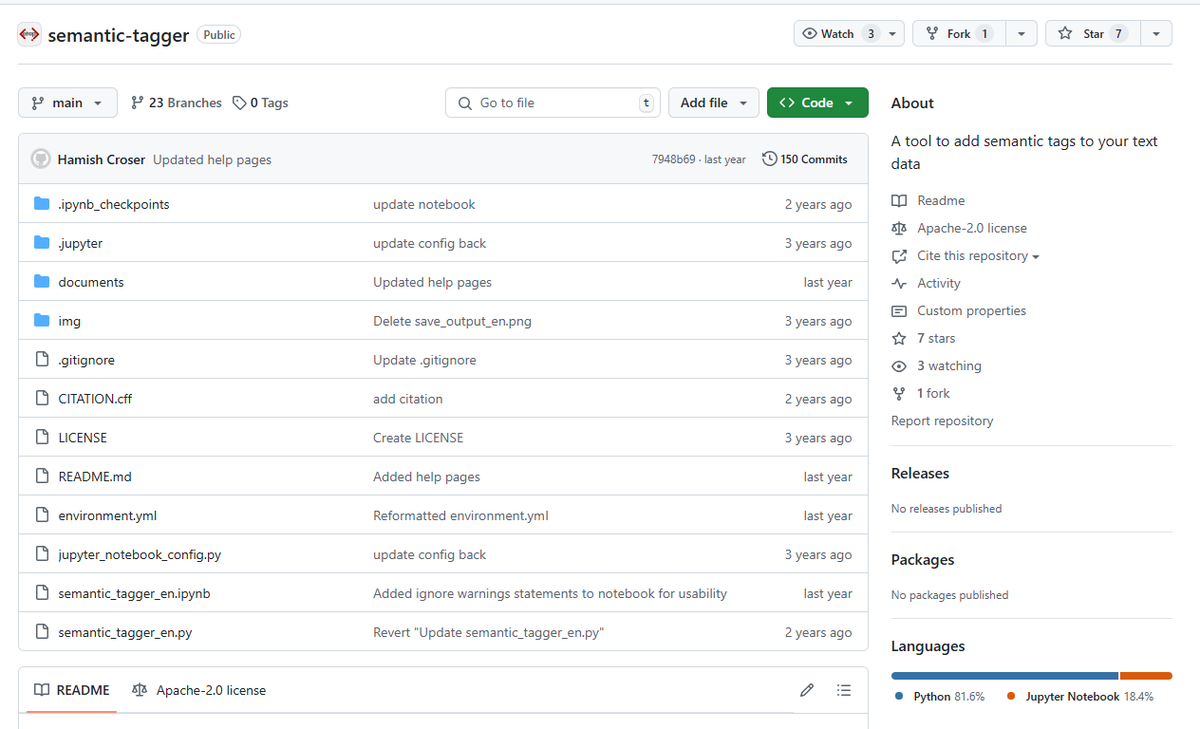Click the orange Jupyter Notebook bar segment
This screenshot has width=1200, height=729.
click(x=1146, y=676)
